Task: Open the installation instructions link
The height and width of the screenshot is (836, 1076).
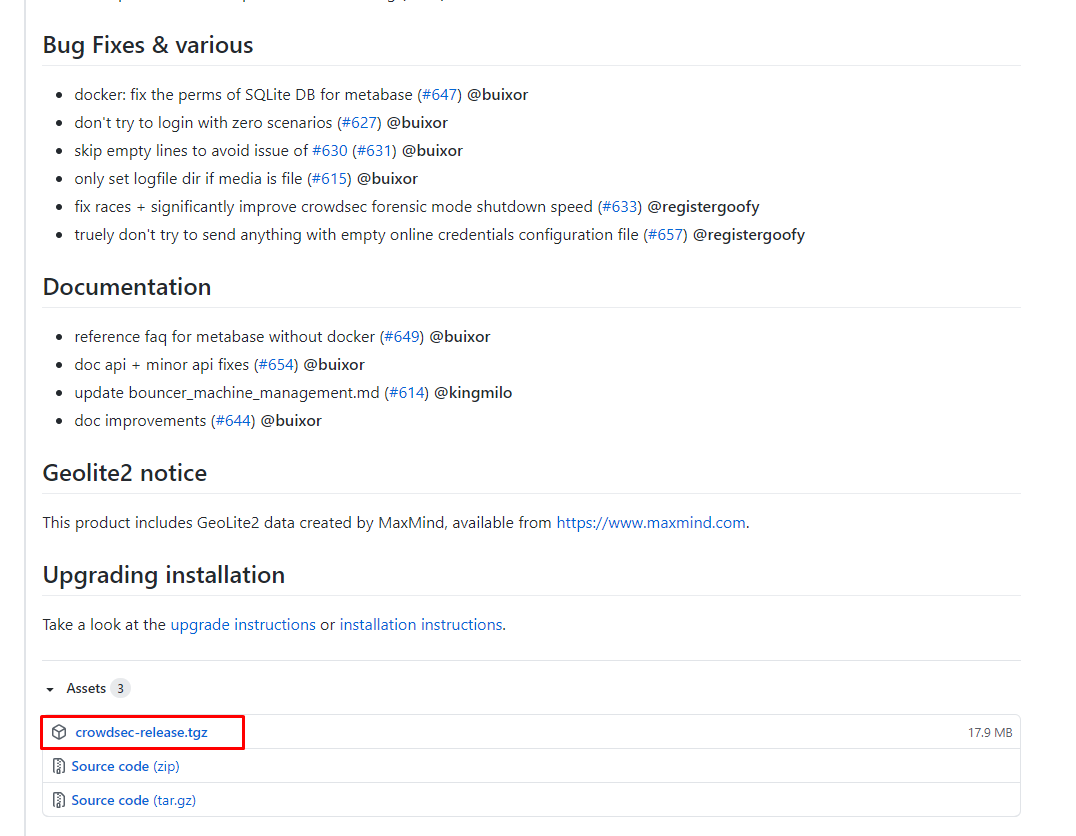Action: click(420, 625)
